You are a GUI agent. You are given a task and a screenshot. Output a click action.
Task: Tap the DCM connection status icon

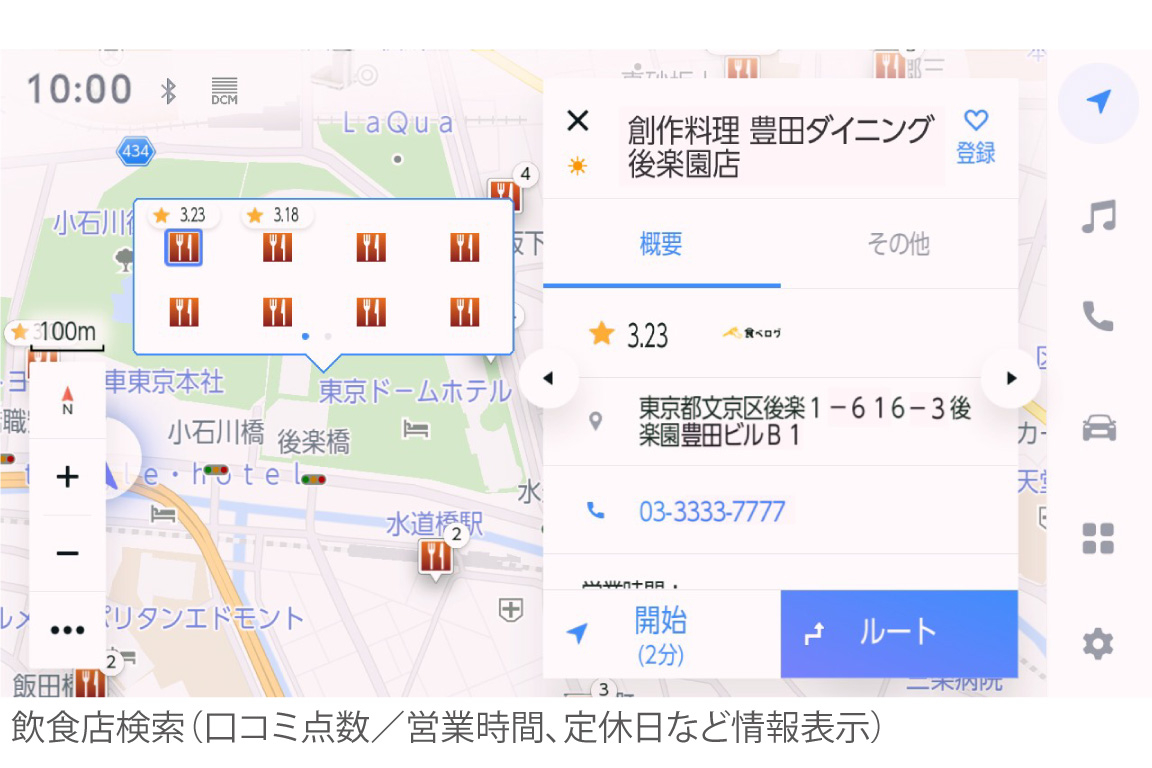pos(224,91)
